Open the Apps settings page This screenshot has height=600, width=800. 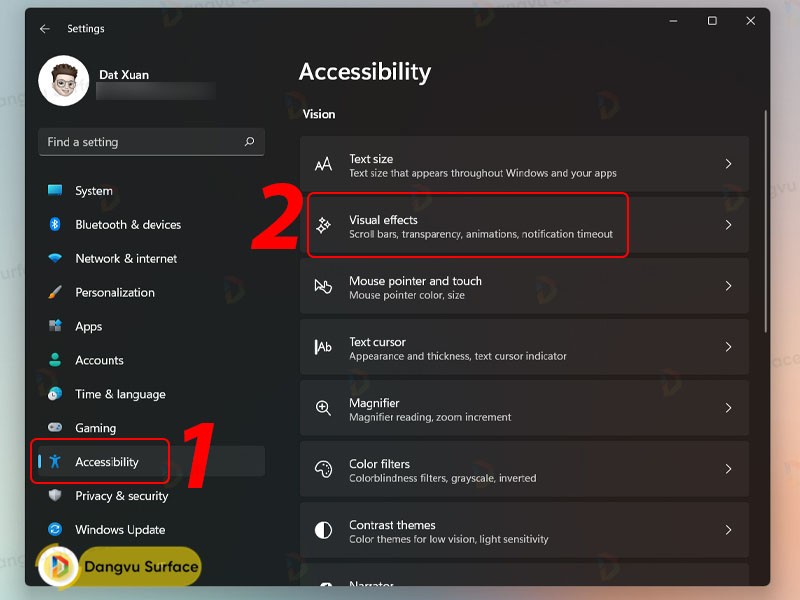coord(89,327)
